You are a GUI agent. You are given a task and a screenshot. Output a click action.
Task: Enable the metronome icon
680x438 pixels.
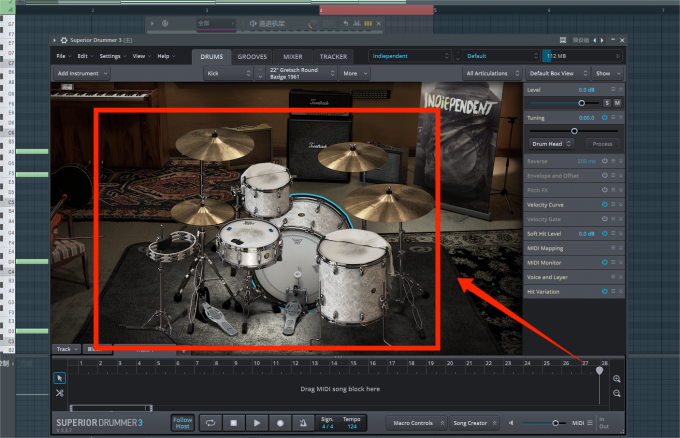[x=303, y=423]
